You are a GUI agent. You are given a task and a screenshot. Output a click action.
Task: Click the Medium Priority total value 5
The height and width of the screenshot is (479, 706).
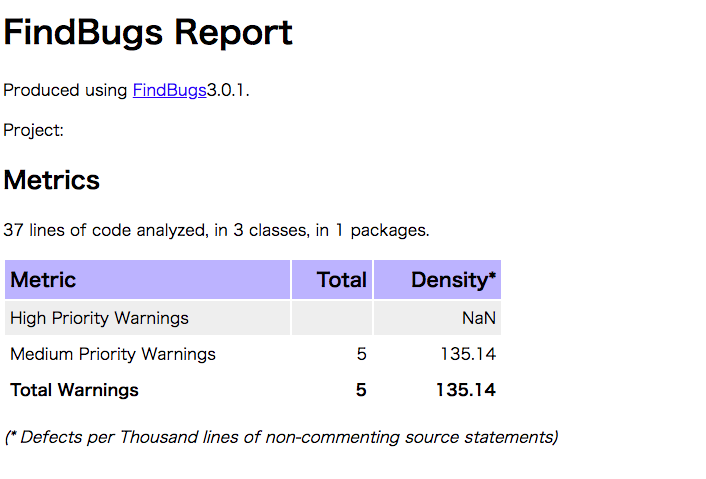coord(361,354)
